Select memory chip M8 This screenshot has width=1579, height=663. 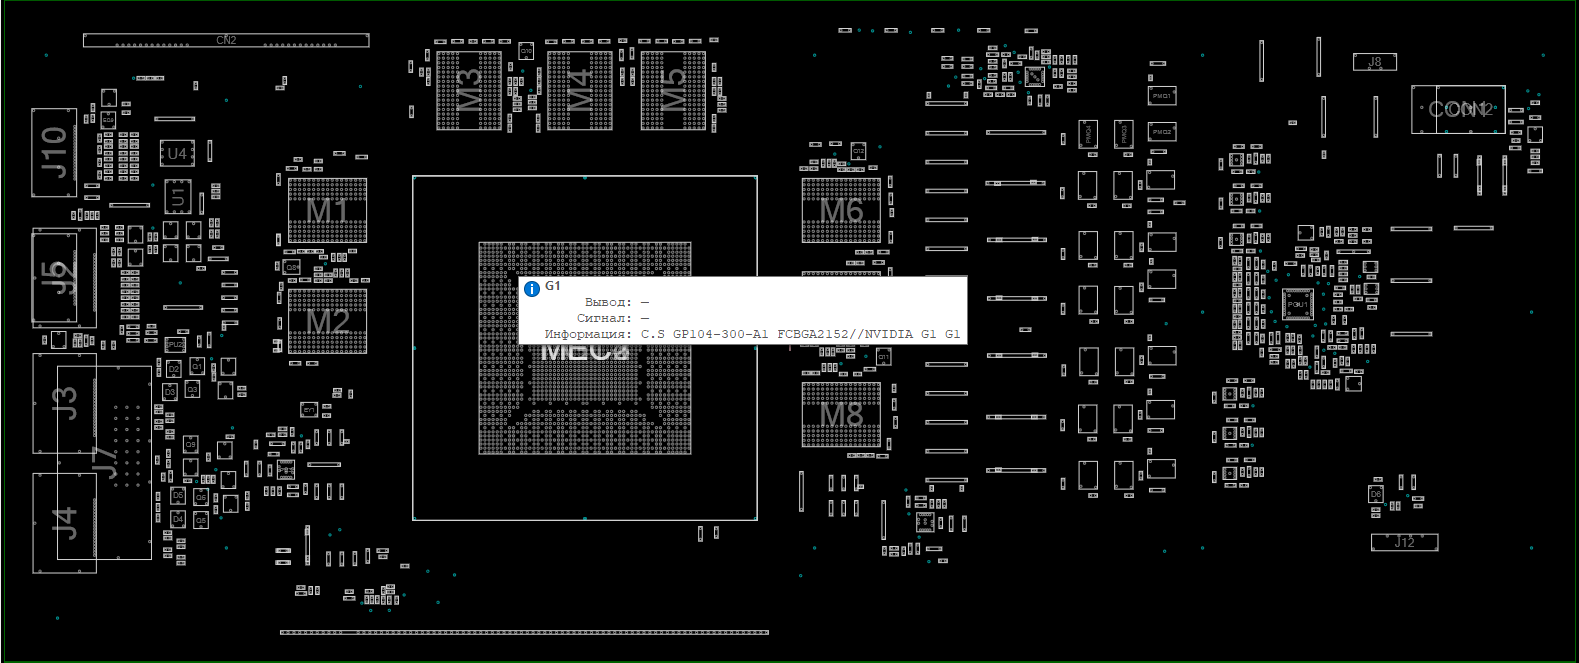point(841,414)
